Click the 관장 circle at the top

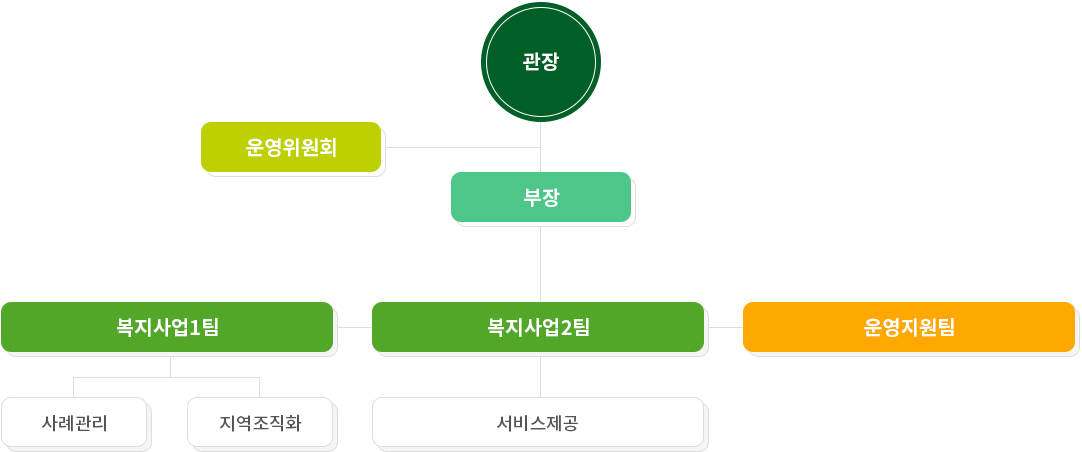coord(540,62)
